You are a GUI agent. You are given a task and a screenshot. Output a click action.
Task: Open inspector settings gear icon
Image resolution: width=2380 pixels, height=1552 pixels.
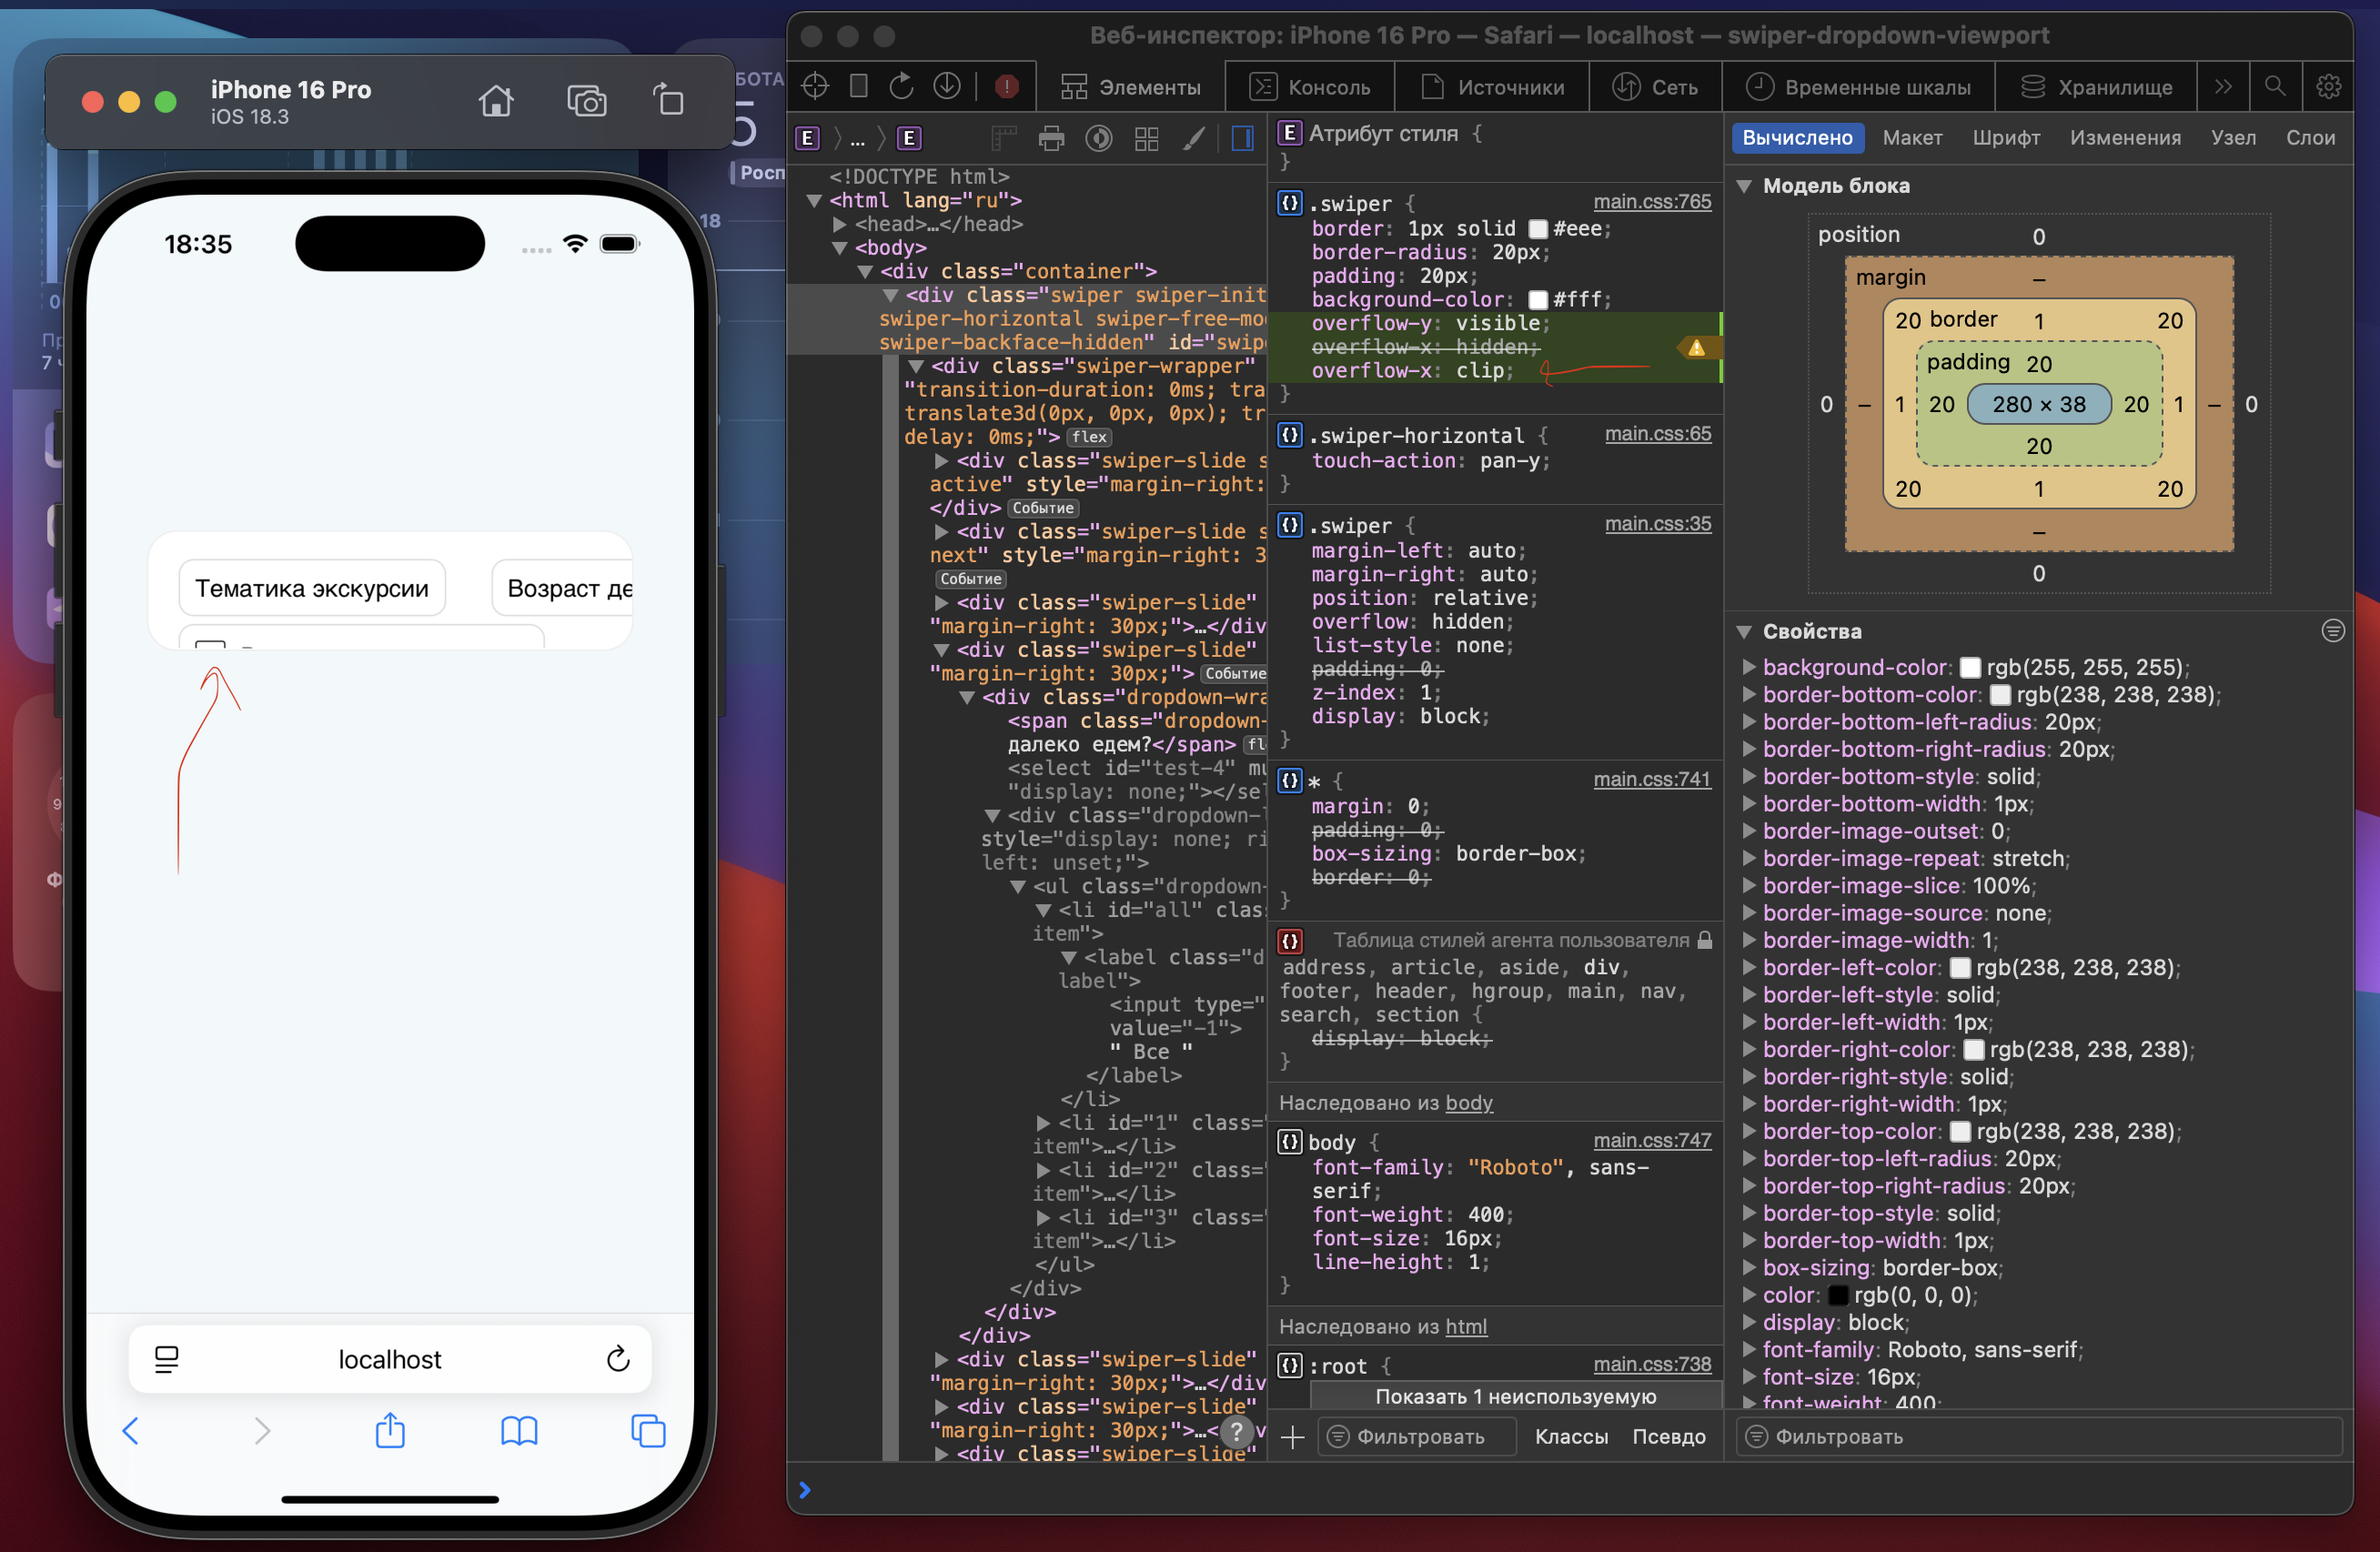(2328, 87)
